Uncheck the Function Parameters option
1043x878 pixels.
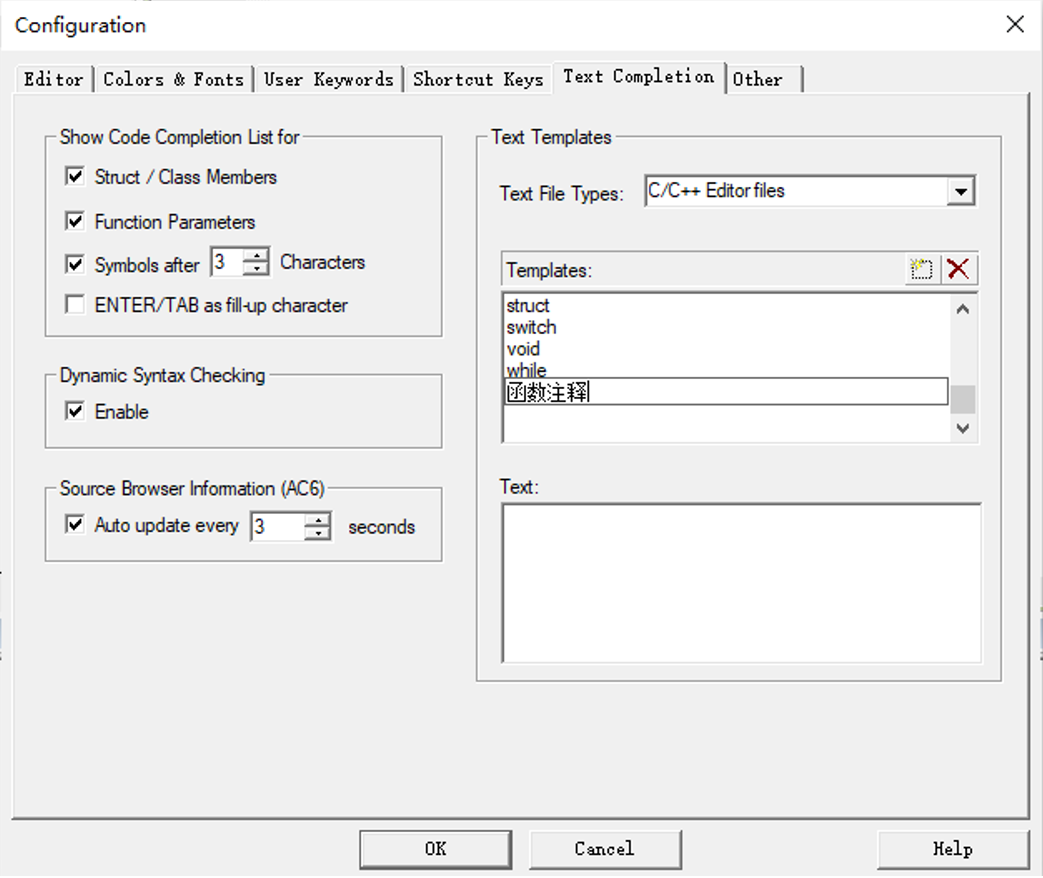pos(75,221)
